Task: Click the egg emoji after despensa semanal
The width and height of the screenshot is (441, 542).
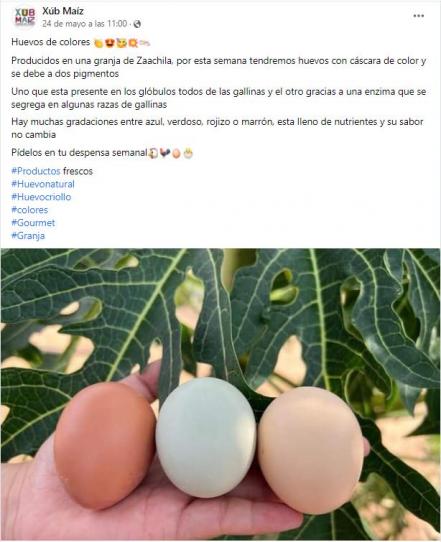Action: click(176, 153)
